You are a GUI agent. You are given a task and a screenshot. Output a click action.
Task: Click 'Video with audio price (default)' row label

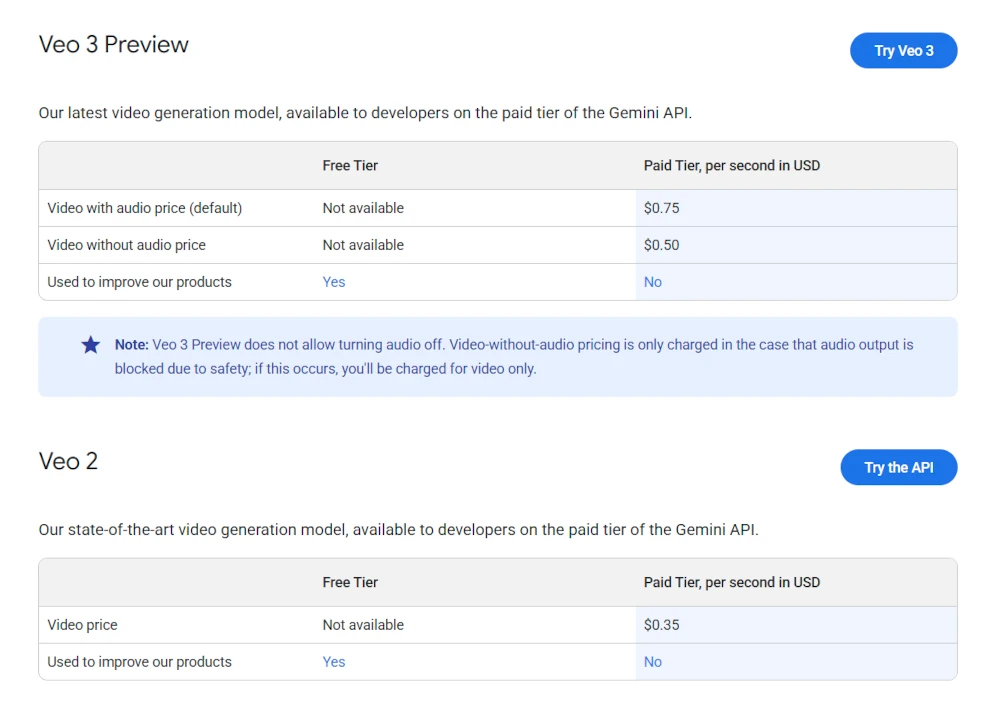145,208
